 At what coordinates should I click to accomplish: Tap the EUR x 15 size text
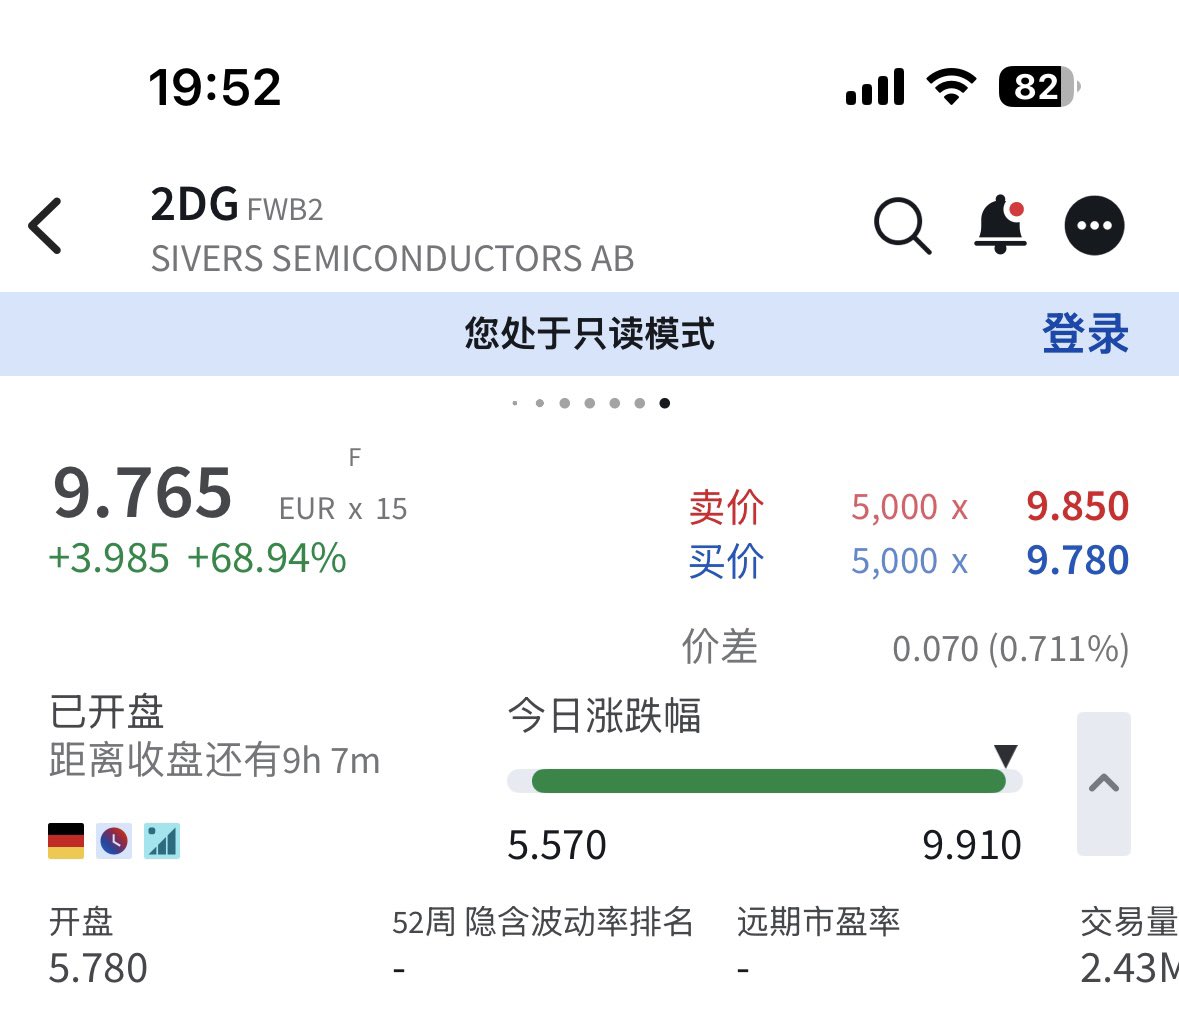coord(343,509)
